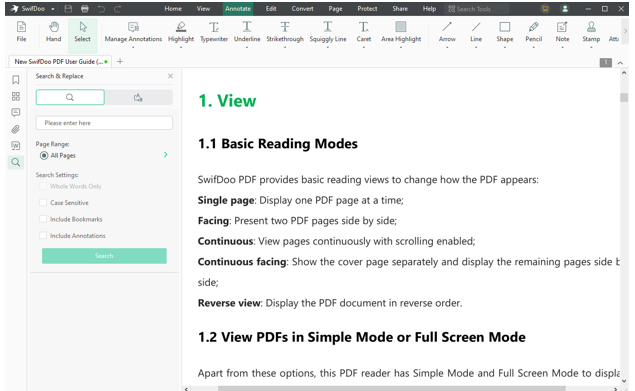Open Manage Annotations
The height and width of the screenshot is (391, 635).
coord(133,32)
